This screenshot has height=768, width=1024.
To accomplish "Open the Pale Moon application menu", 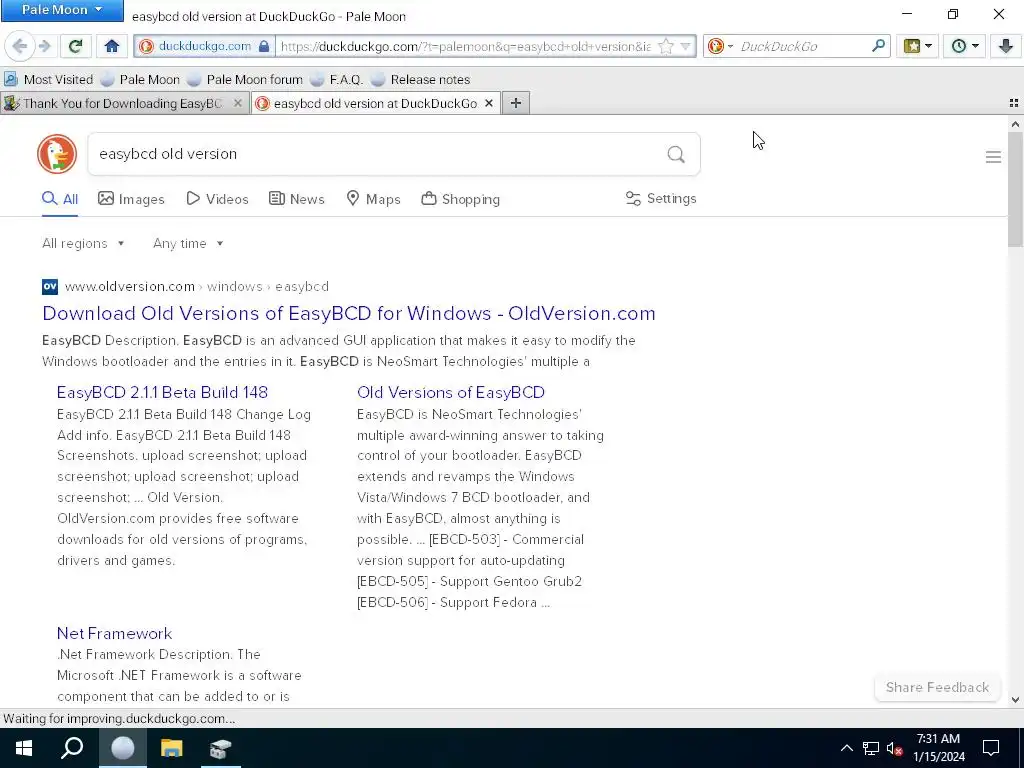I will tap(62, 10).
